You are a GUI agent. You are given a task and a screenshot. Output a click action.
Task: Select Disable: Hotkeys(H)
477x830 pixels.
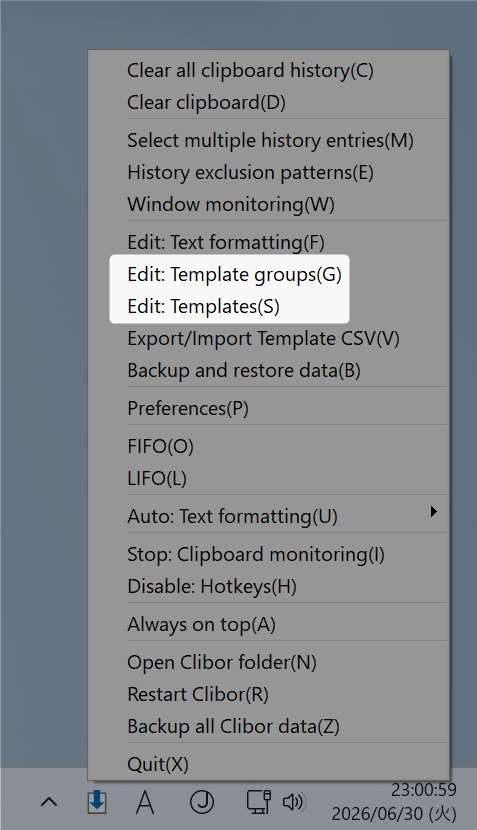click(x=268, y=586)
